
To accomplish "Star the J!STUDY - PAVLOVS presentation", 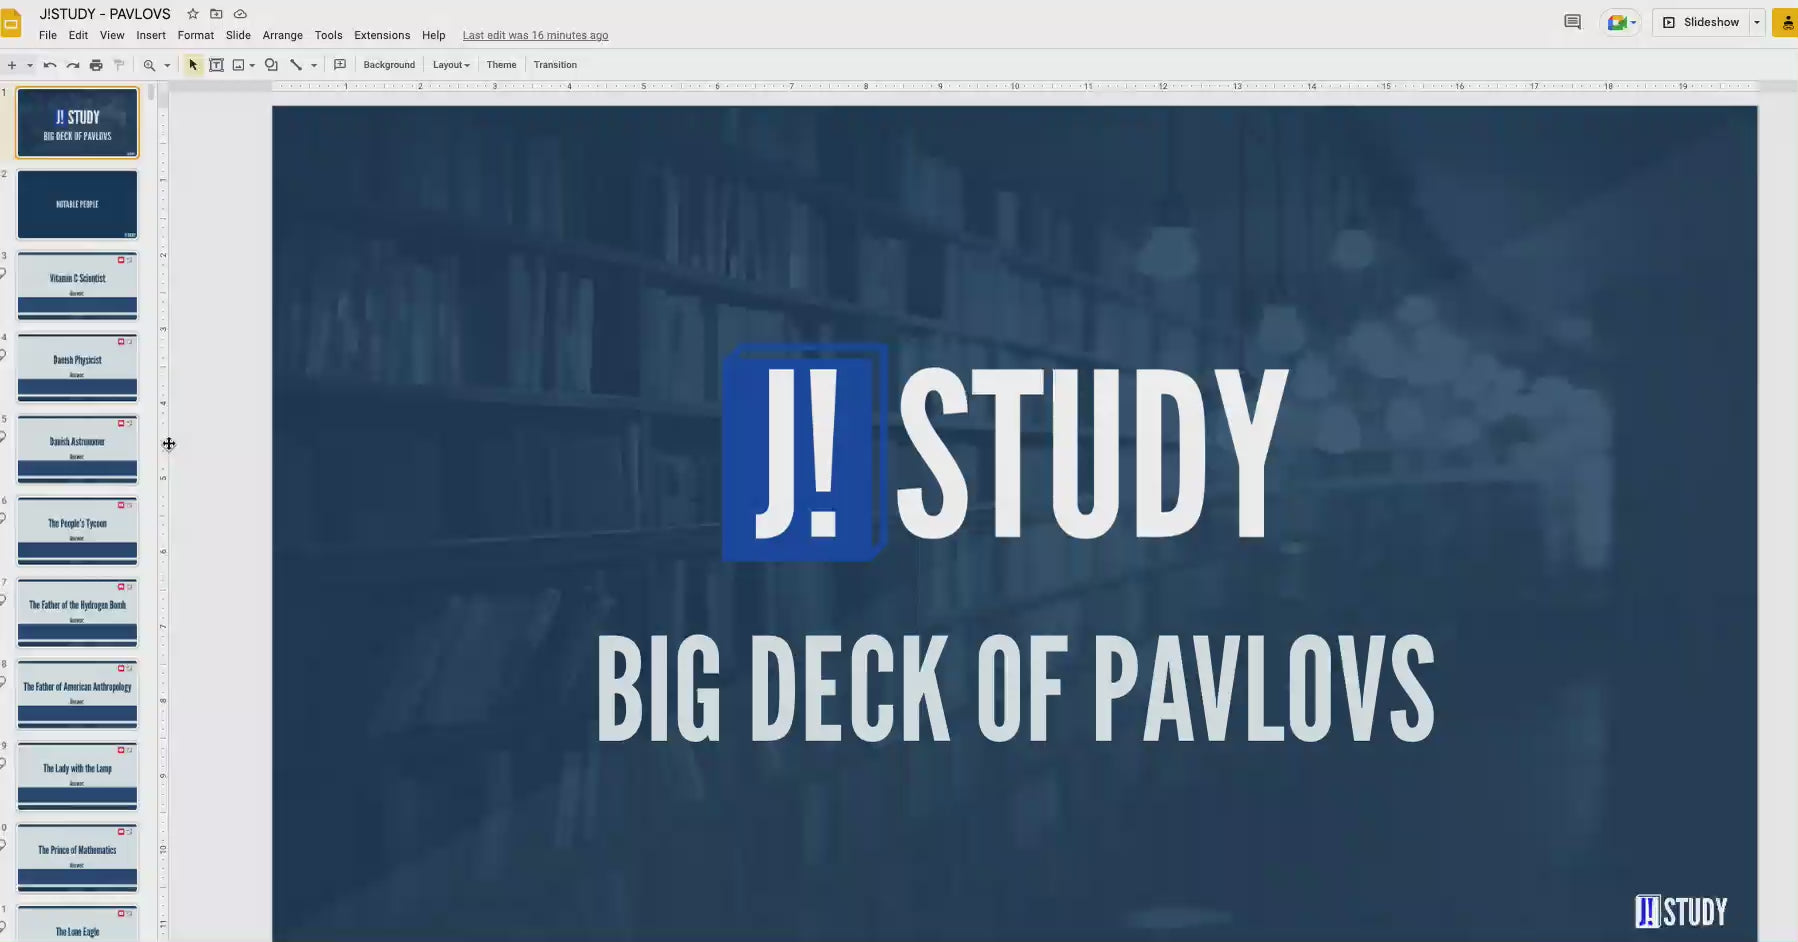I will pos(193,14).
